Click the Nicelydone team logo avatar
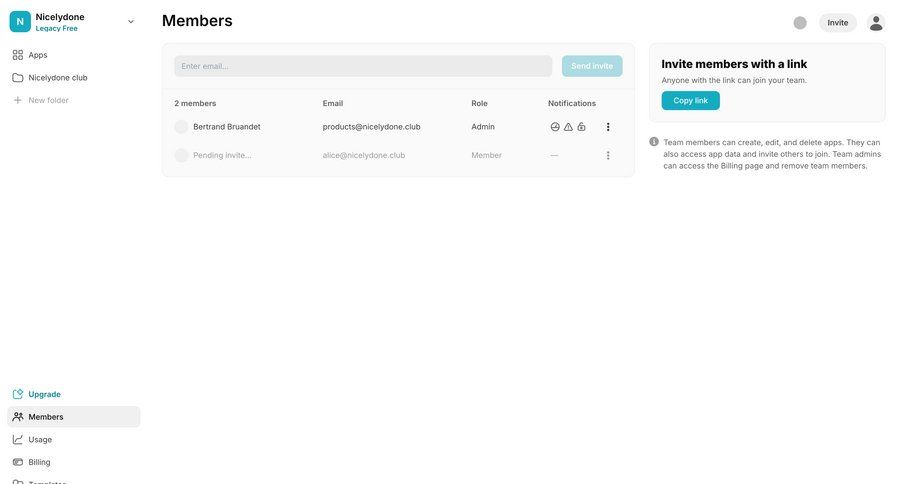 [20, 21]
